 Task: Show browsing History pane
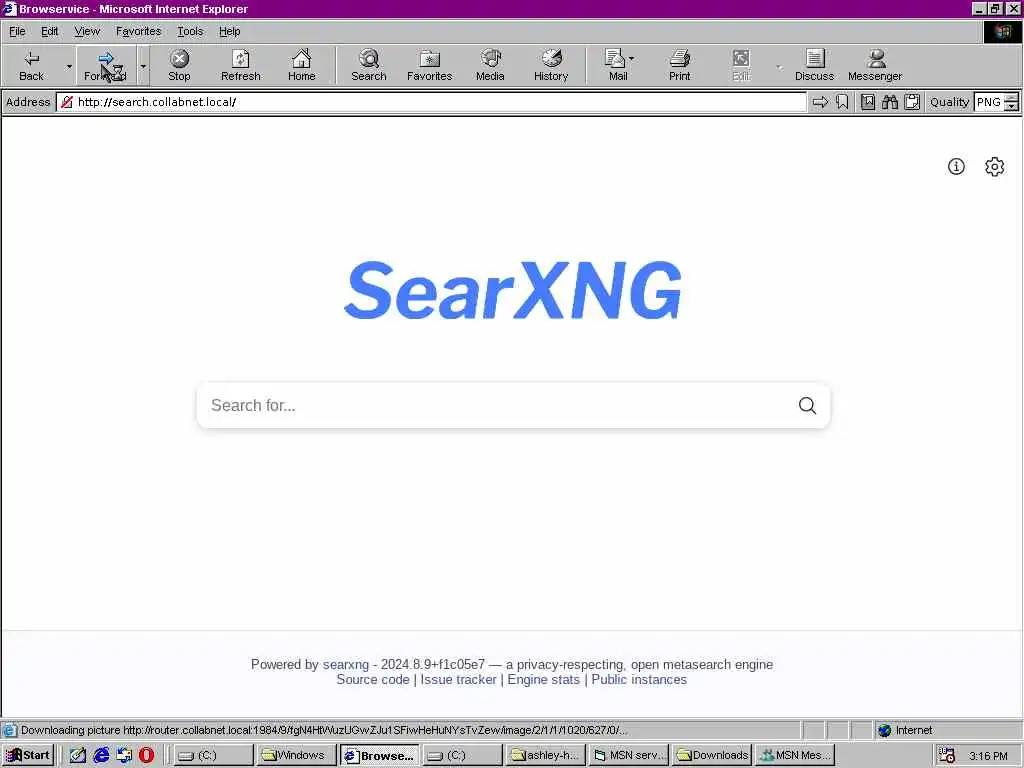pos(551,65)
